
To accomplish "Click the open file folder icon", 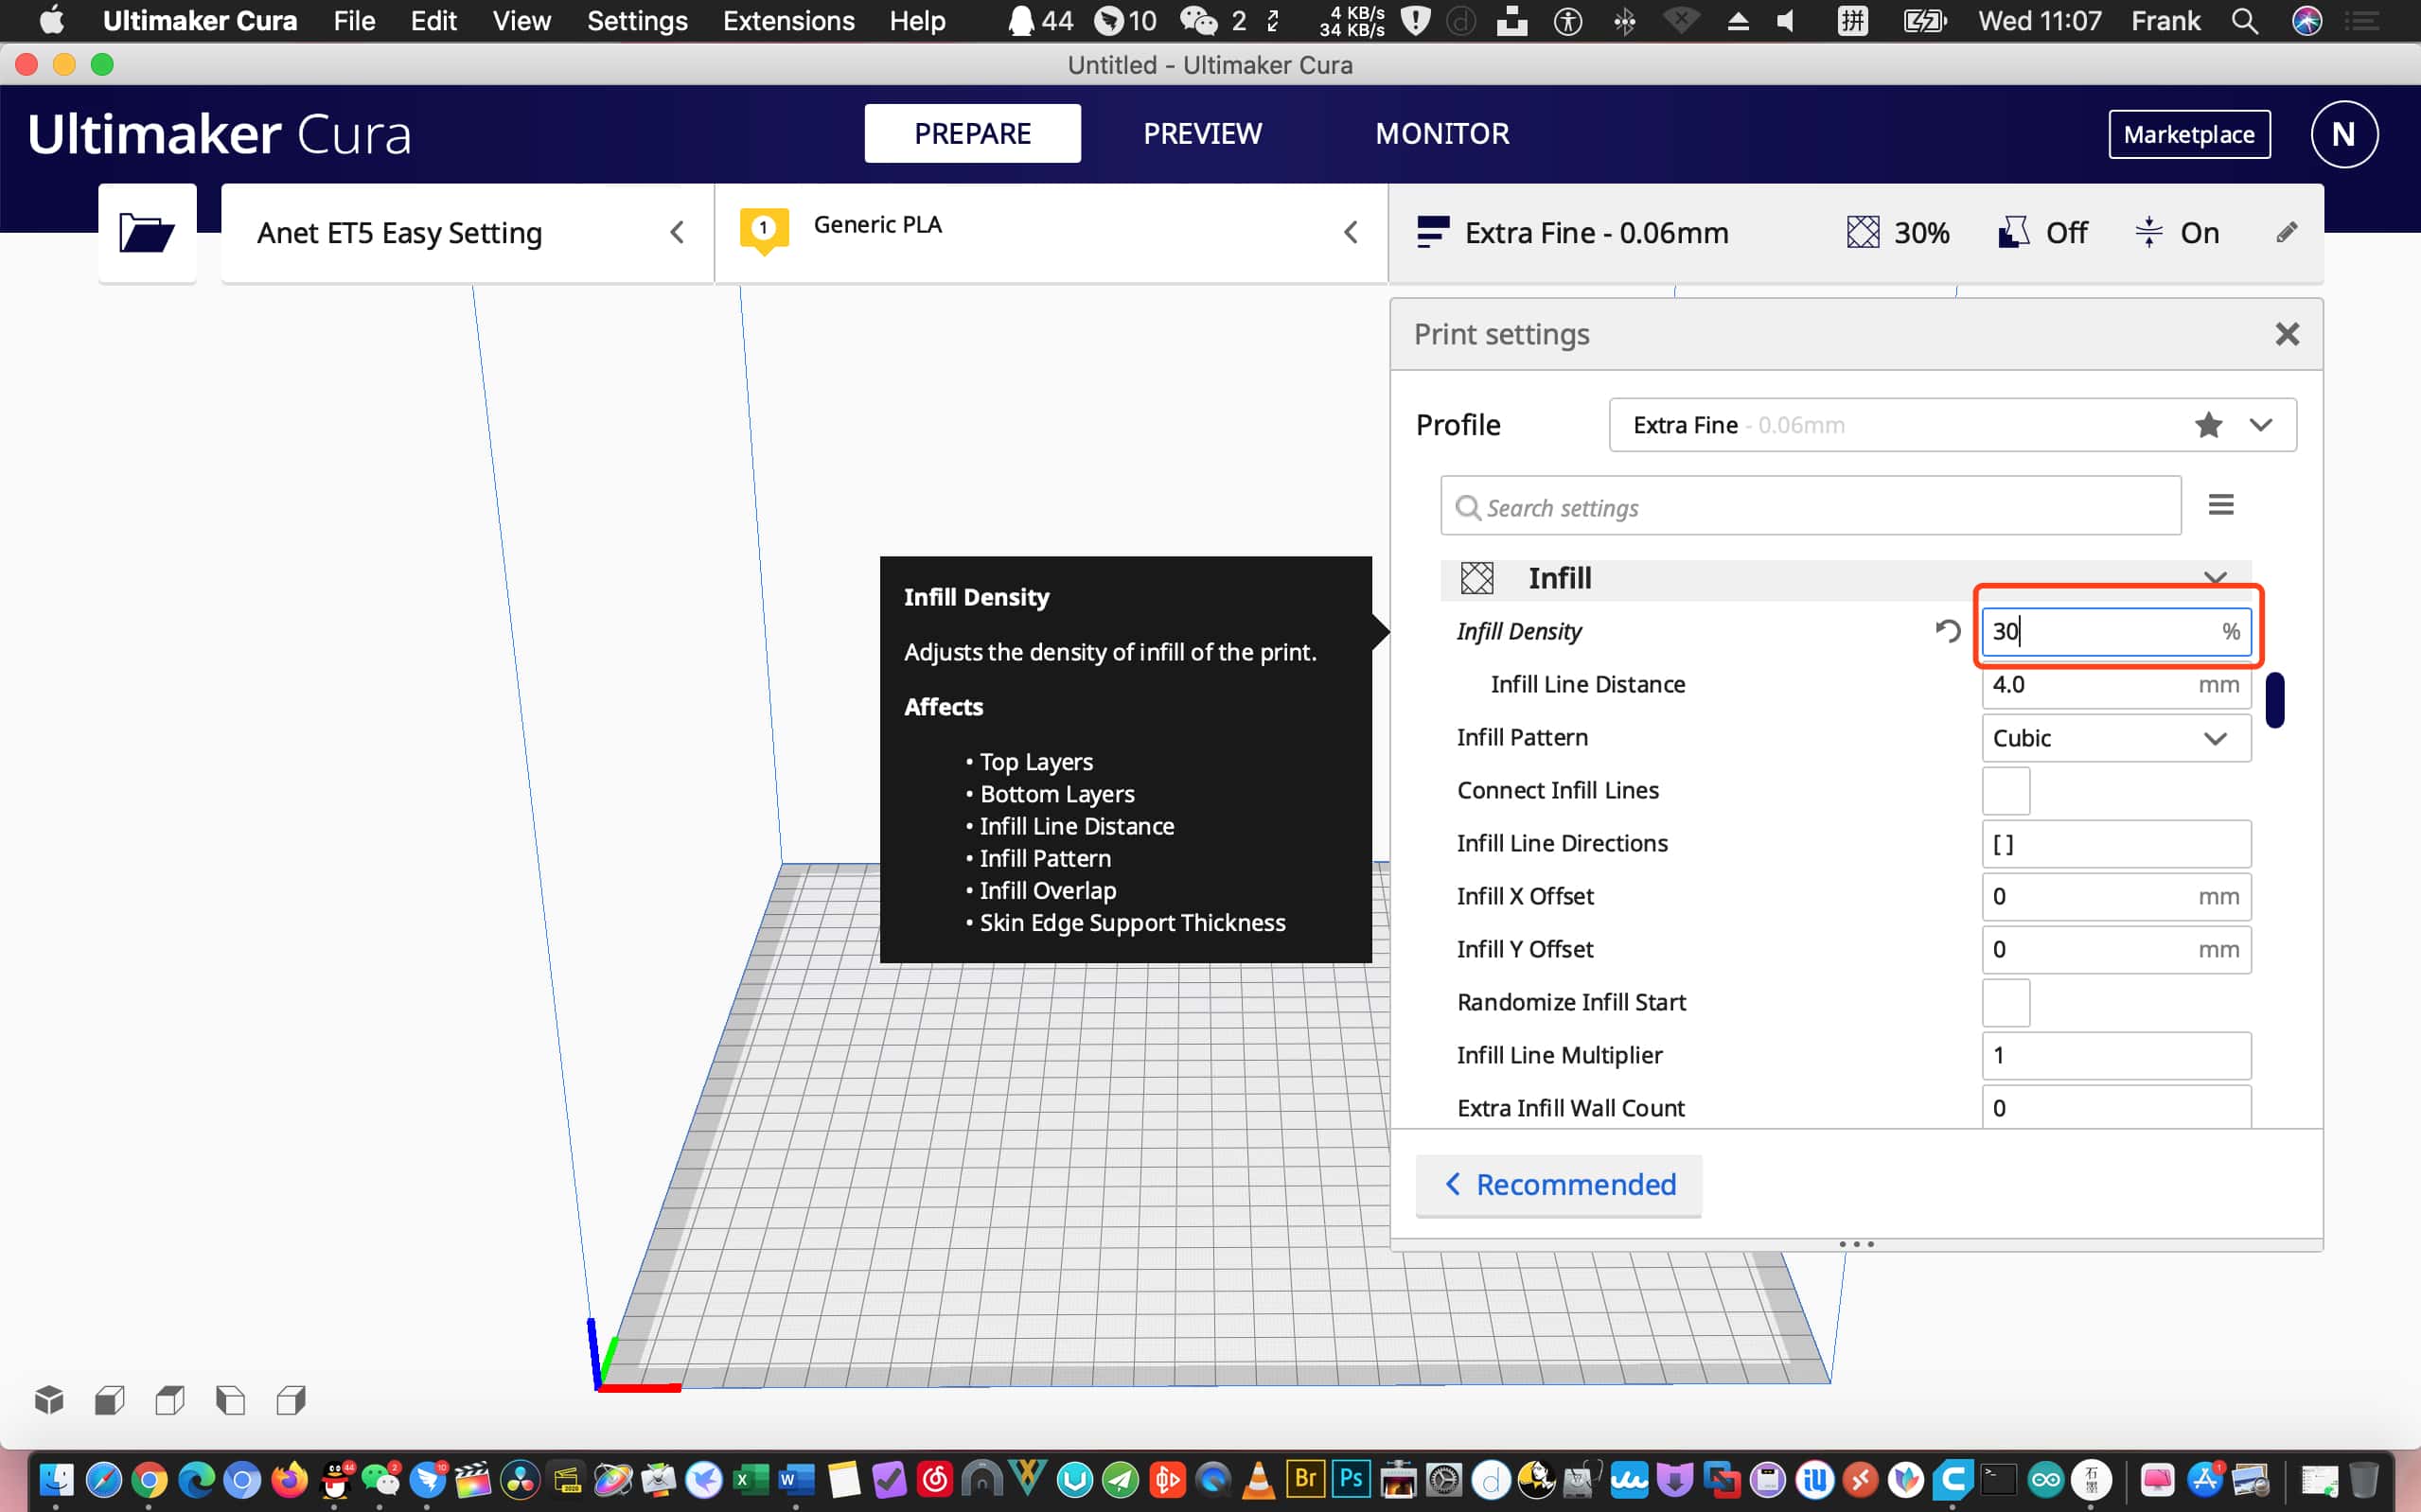I will coord(146,233).
